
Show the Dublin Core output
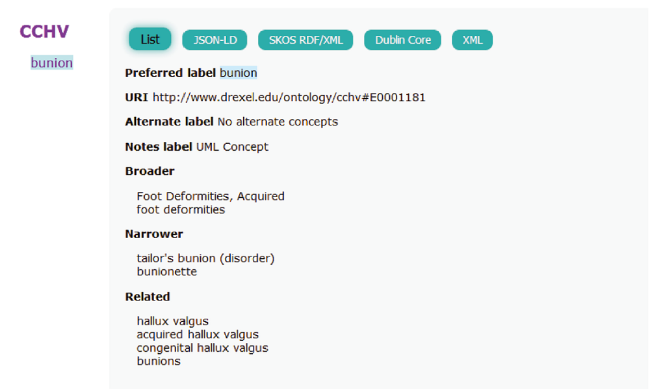point(403,40)
